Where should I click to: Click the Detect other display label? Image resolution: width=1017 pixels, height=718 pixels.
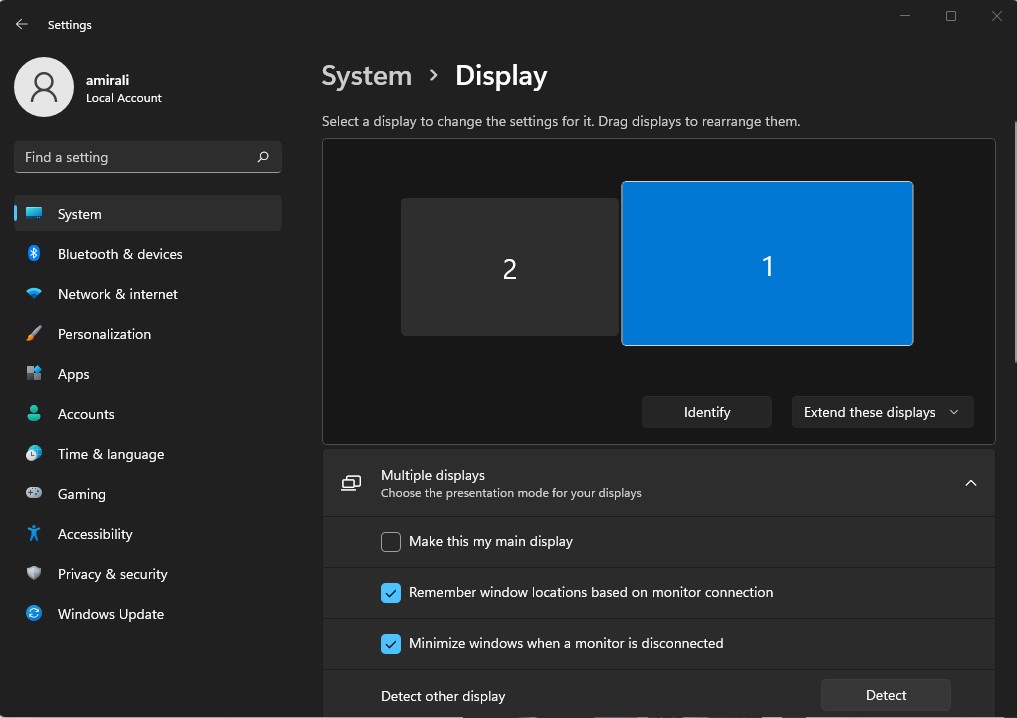click(x=443, y=696)
